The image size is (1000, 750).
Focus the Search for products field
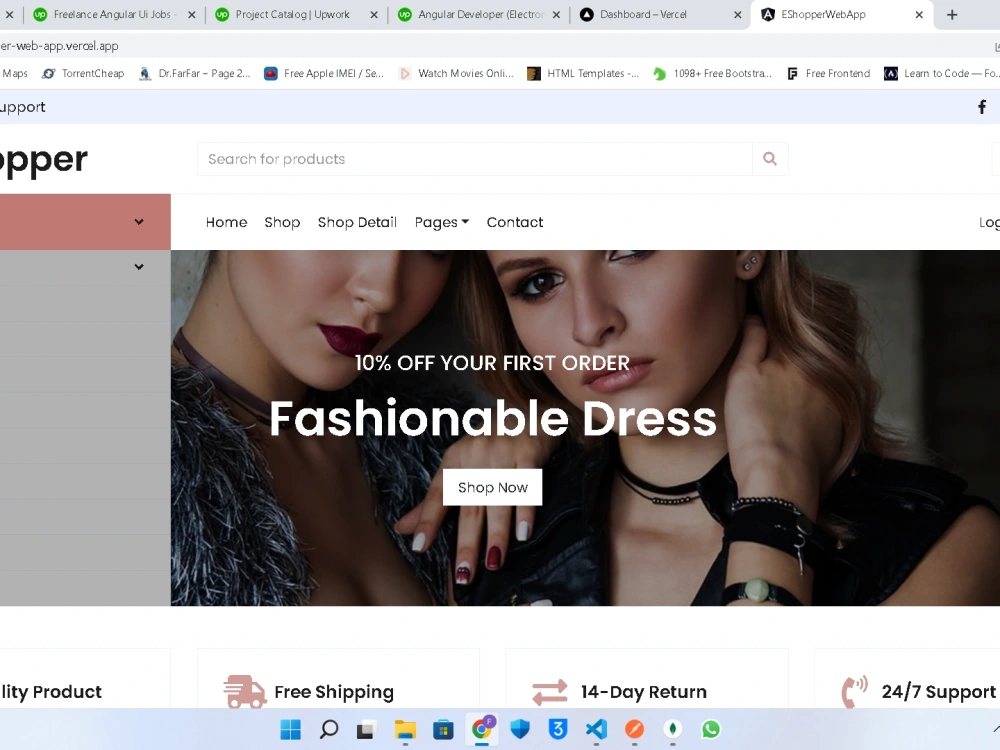pos(474,159)
